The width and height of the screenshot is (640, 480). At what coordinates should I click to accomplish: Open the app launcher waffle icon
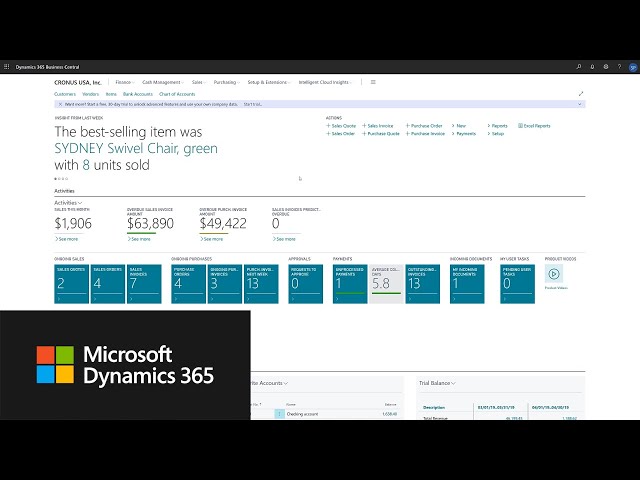tap(7, 67)
